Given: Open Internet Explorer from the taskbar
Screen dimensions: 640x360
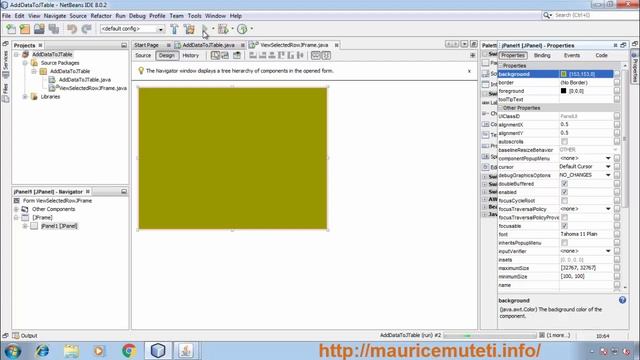Looking at the screenshot, I should [x=42, y=351].
